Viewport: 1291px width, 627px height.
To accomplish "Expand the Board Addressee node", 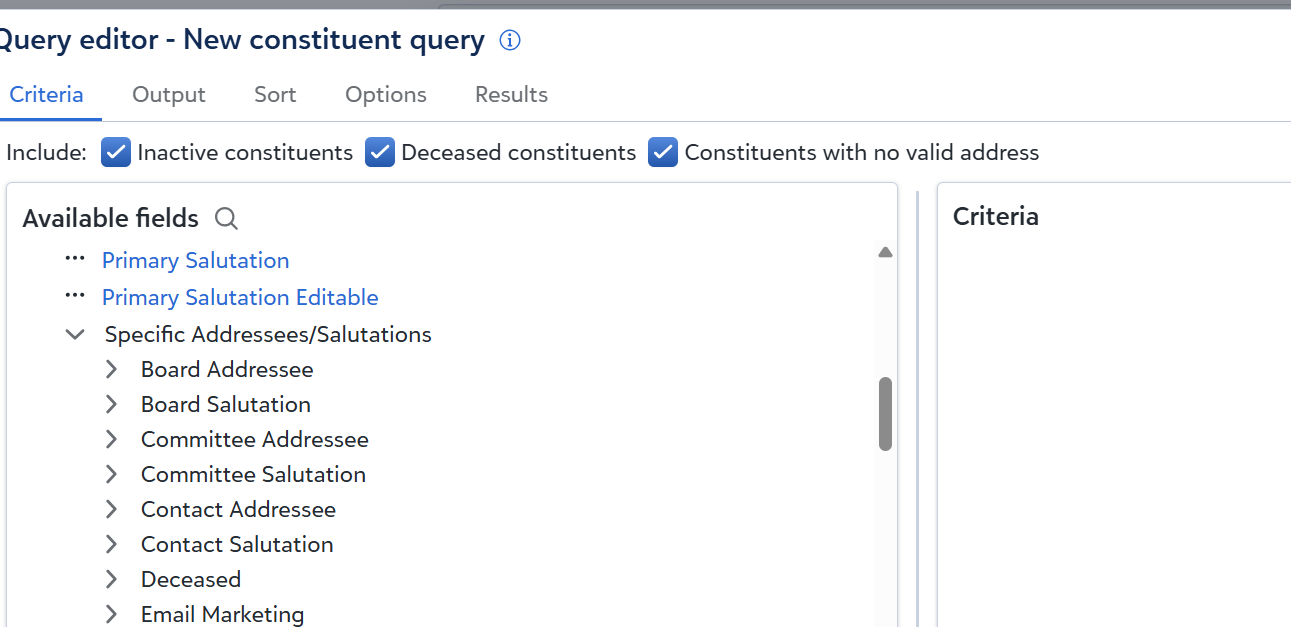I will 112,370.
